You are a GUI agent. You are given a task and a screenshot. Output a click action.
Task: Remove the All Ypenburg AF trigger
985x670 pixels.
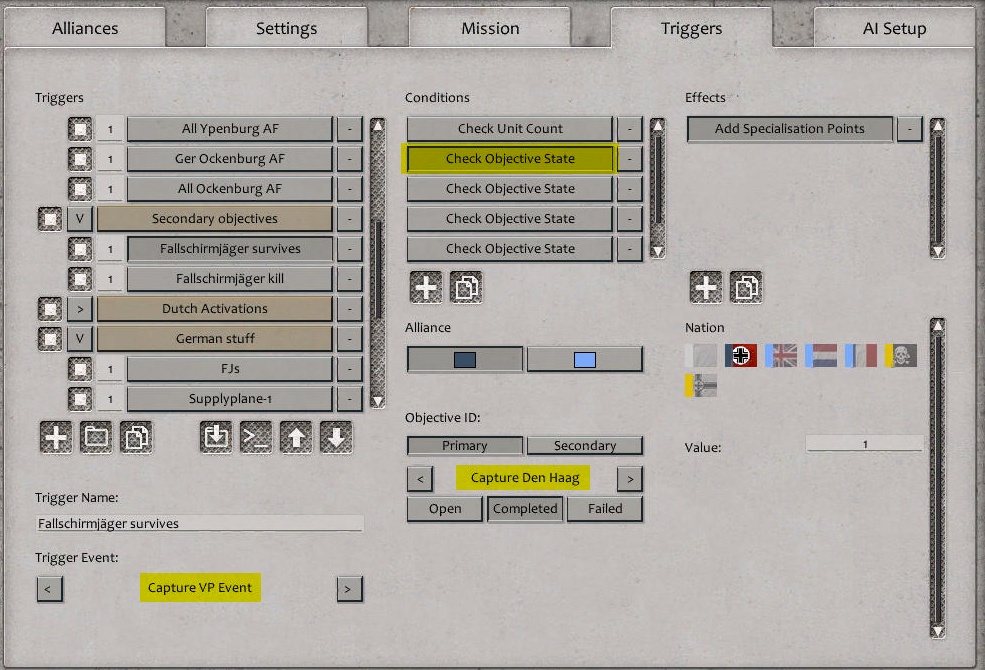(349, 129)
